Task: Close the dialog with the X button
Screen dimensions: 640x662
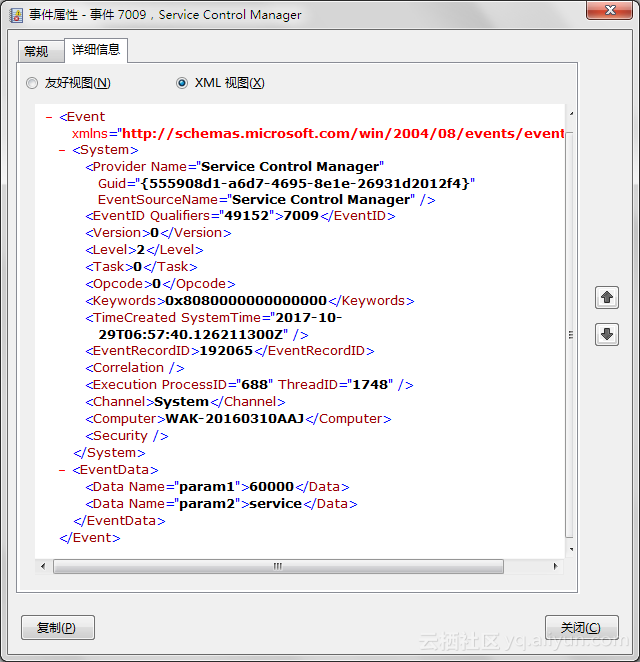Action: click(x=609, y=10)
